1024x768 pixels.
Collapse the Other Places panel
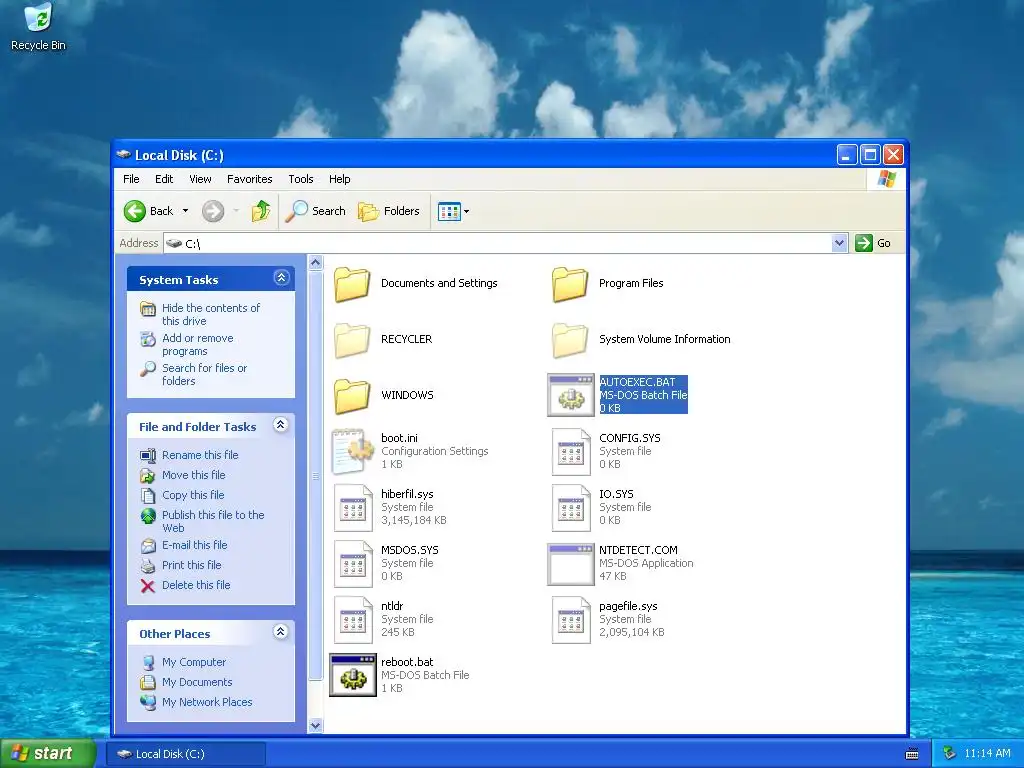(x=281, y=632)
